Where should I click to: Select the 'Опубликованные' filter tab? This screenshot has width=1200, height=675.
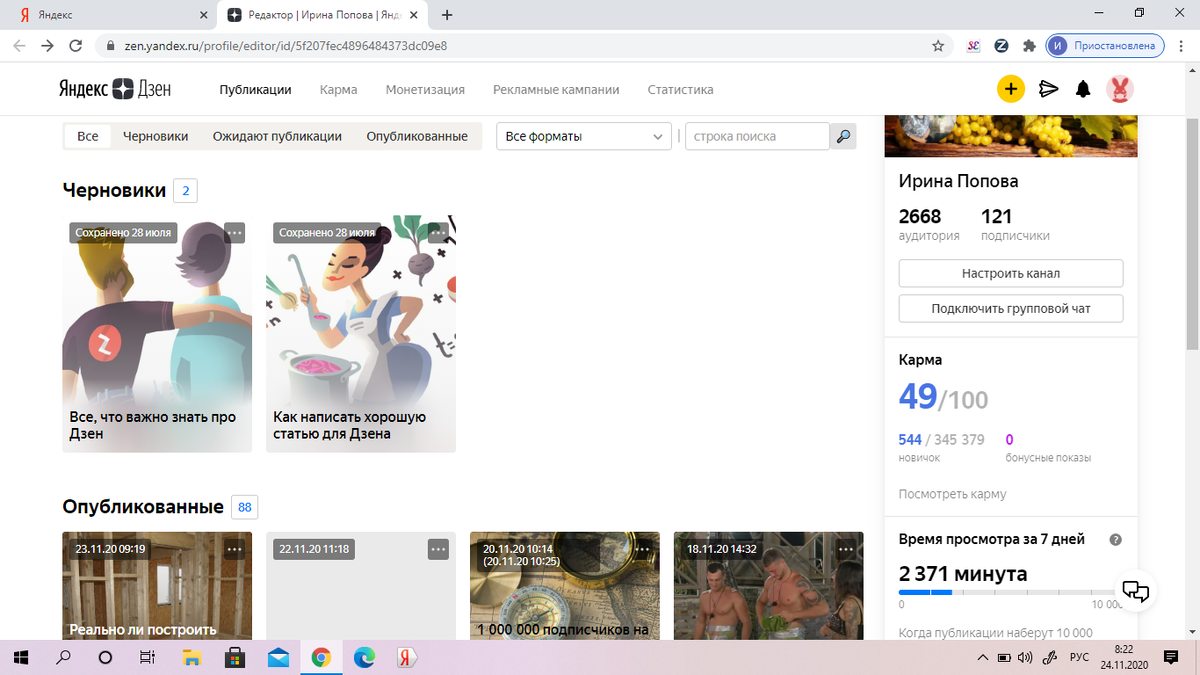tap(417, 136)
